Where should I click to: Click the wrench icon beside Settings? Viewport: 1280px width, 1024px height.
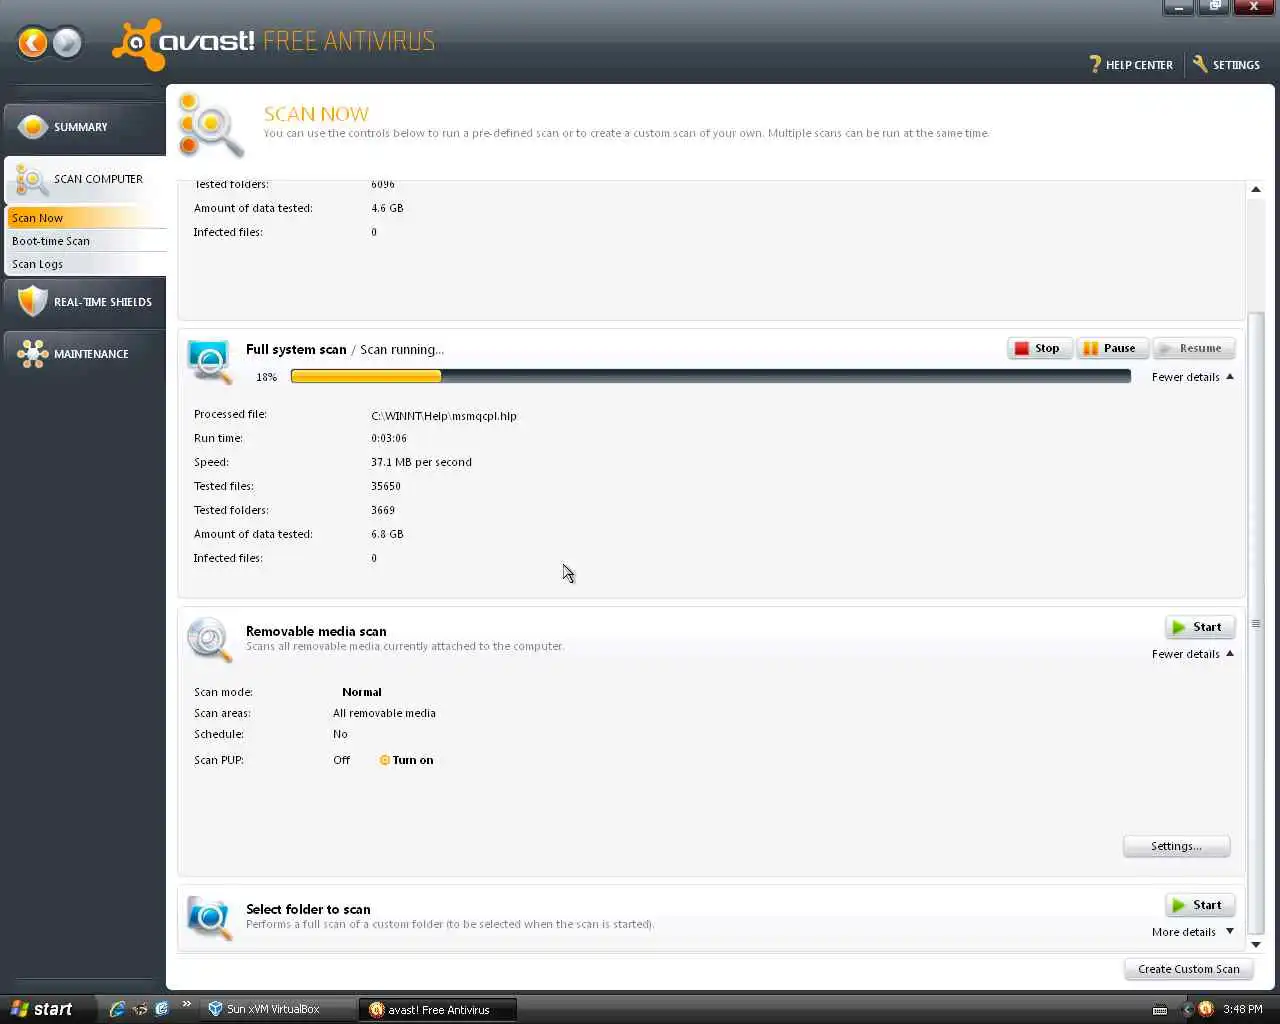click(1200, 64)
